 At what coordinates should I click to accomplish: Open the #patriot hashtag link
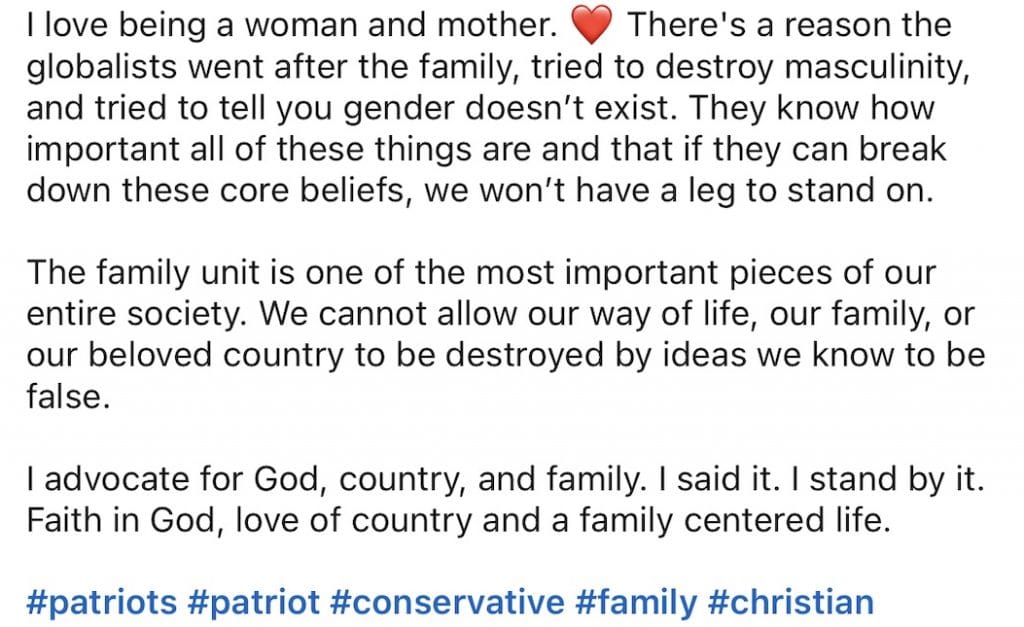tap(253, 602)
